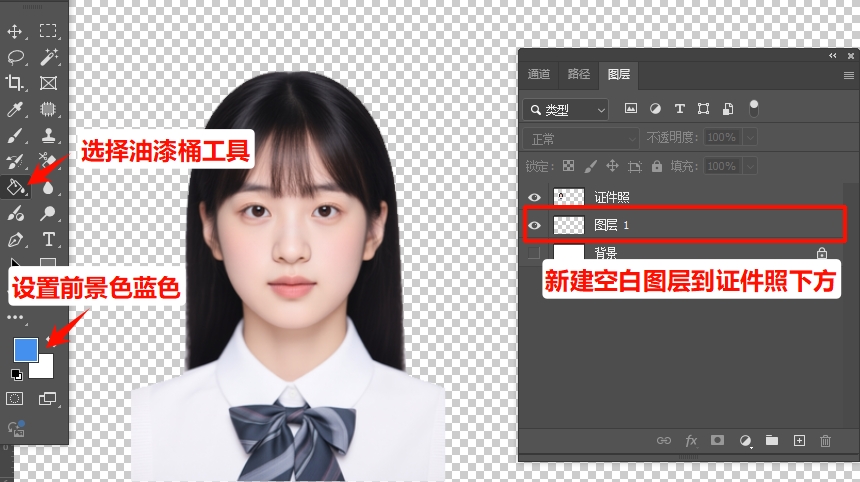Open the 正常 blend mode dropdown
Screen dimensions: 860x482
580,139
